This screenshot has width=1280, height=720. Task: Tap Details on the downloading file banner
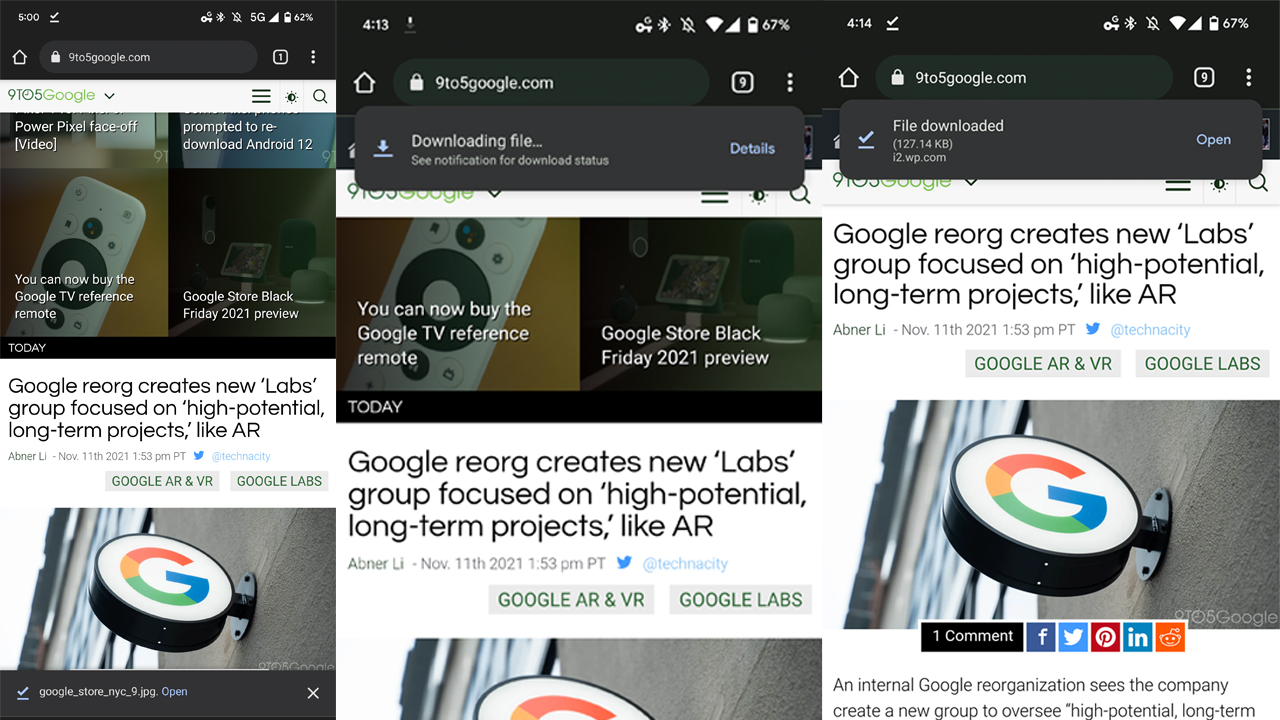click(x=751, y=147)
